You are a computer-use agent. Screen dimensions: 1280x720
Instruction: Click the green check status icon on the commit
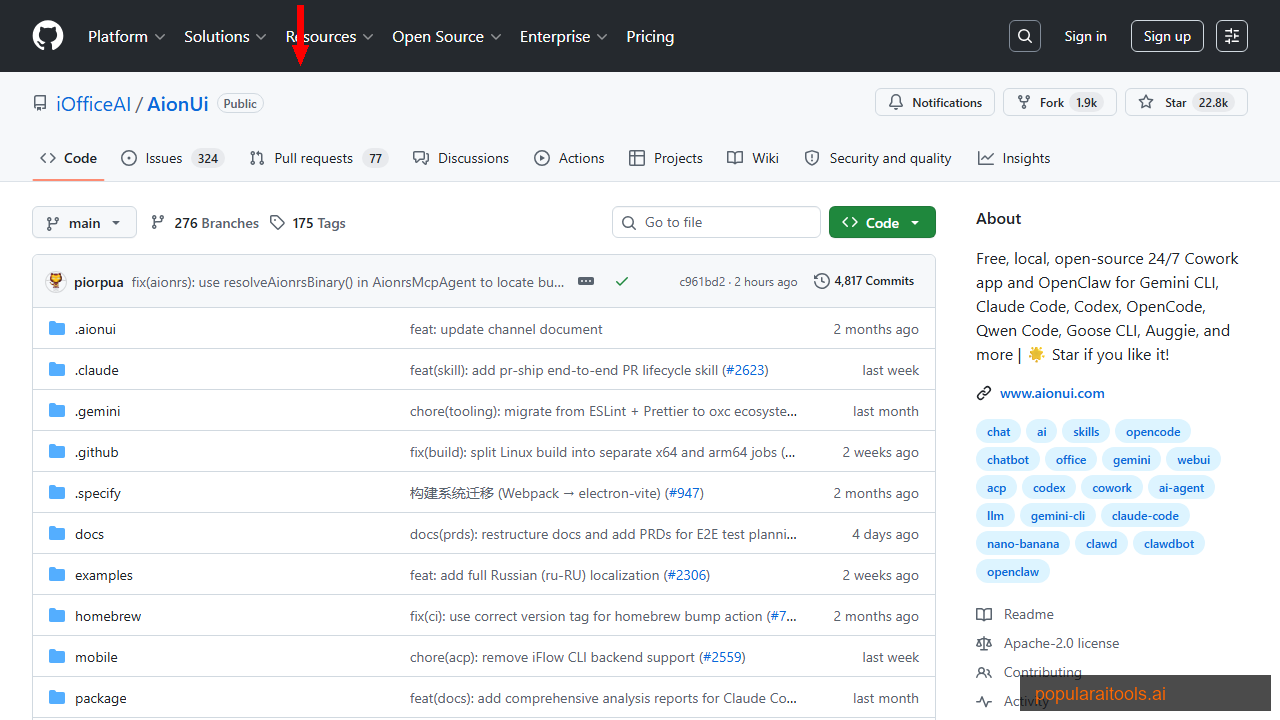[x=622, y=281]
